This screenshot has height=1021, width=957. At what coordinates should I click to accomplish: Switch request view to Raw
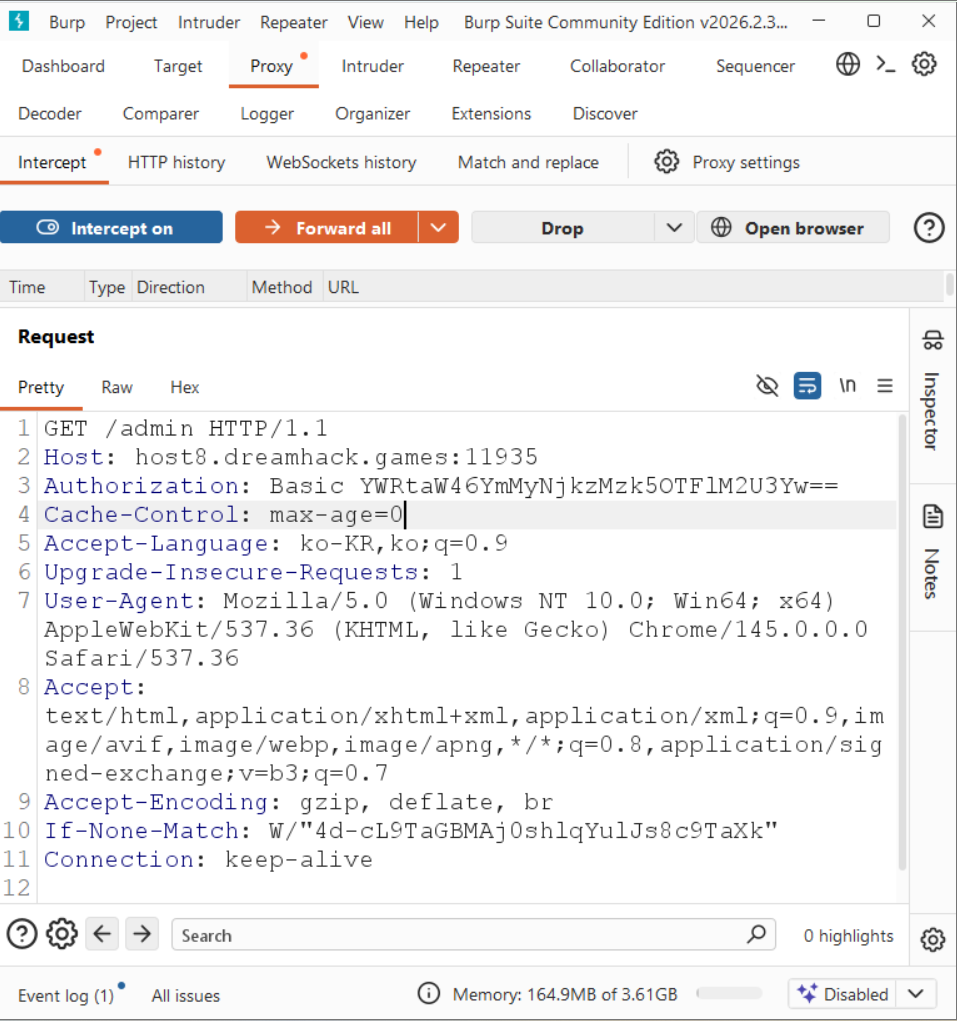117,387
